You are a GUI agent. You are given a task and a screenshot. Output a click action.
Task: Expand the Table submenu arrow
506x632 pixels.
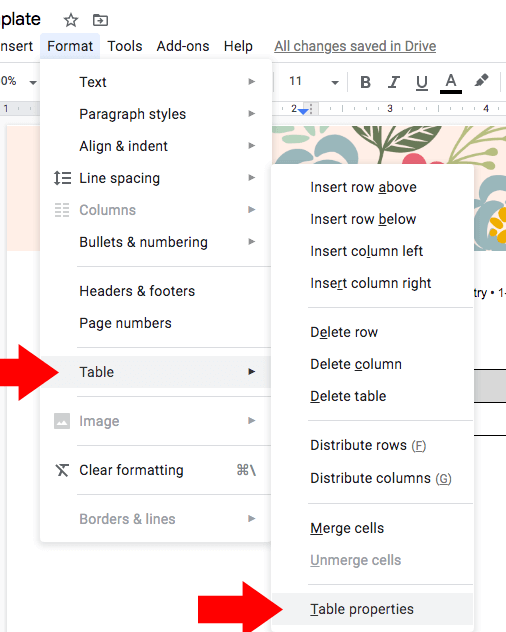(252, 372)
